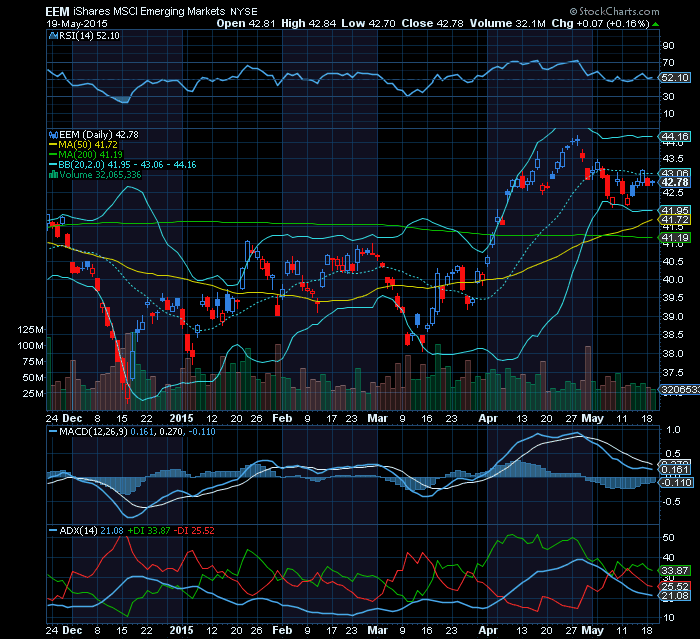This screenshot has width=700, height=639.
Task: Click the Apr label on the ADX date axis
Action: click(488, 631)
